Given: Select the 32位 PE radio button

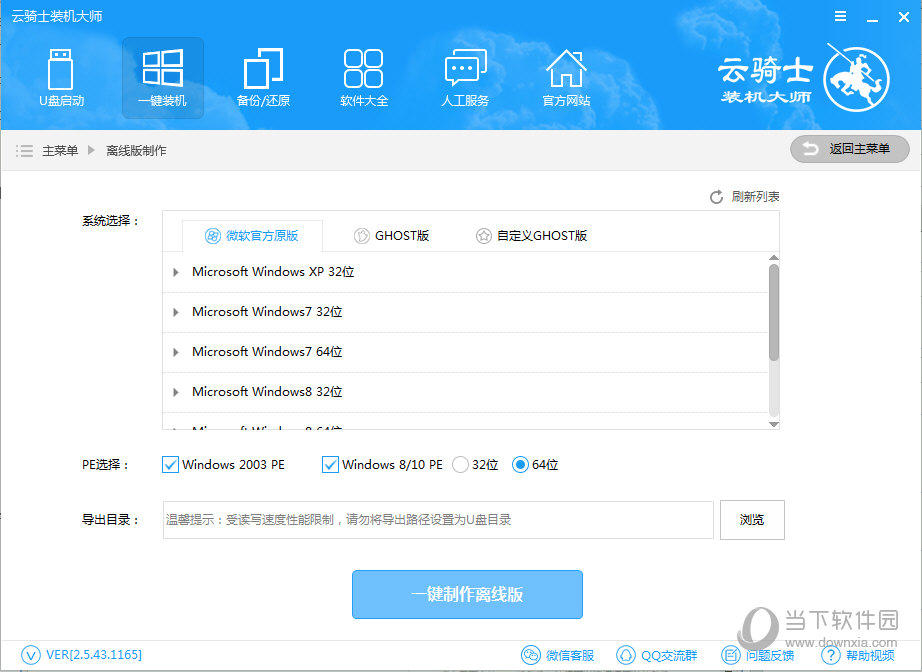Looking at the screenshot, I should tap(461, 464).
